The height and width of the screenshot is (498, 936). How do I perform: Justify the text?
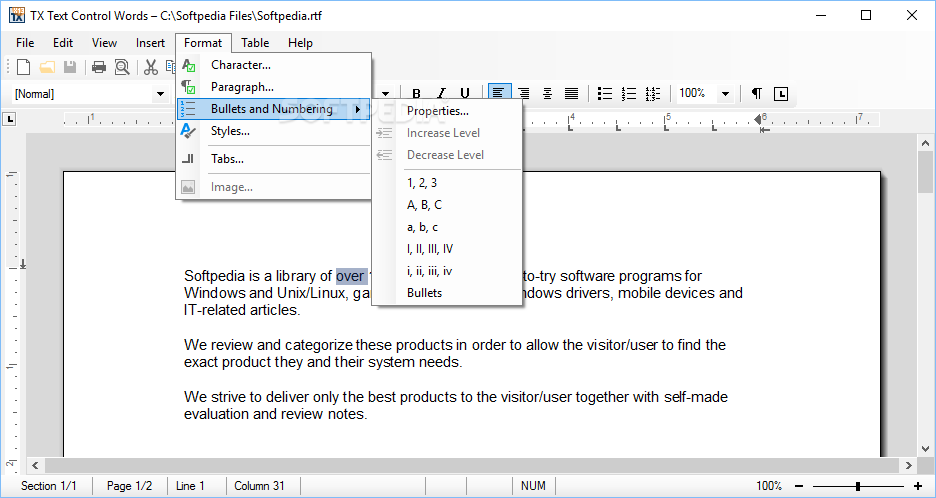[571, 94]
